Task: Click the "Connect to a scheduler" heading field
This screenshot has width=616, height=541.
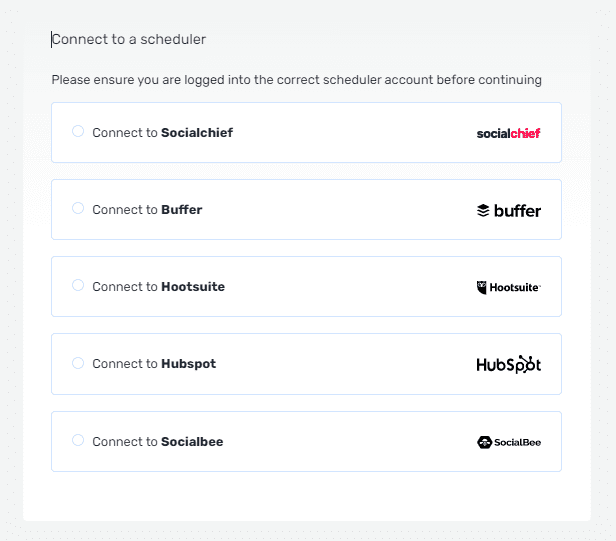Action: [x=306, y=39]
